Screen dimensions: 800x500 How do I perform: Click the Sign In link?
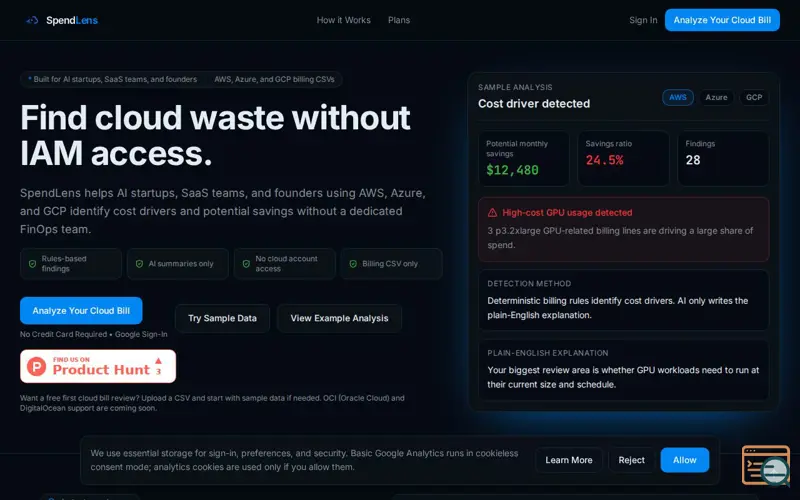(x=643, y=20)
